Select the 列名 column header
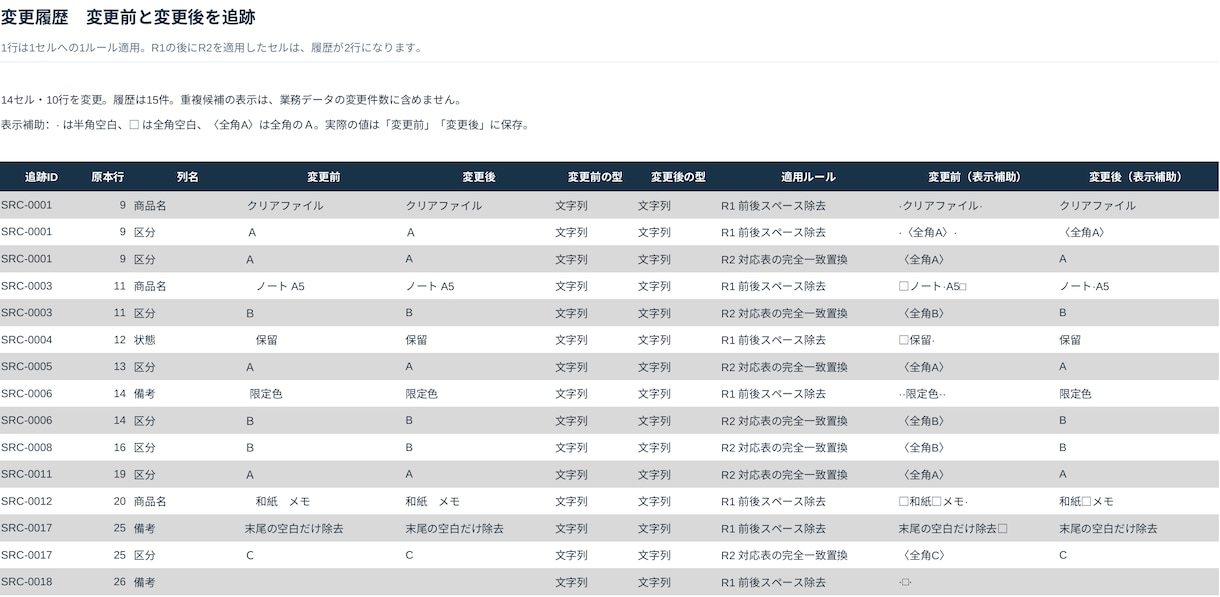Screen dimensions: 1220x597 pyautogui.click(x=188, y=177)
